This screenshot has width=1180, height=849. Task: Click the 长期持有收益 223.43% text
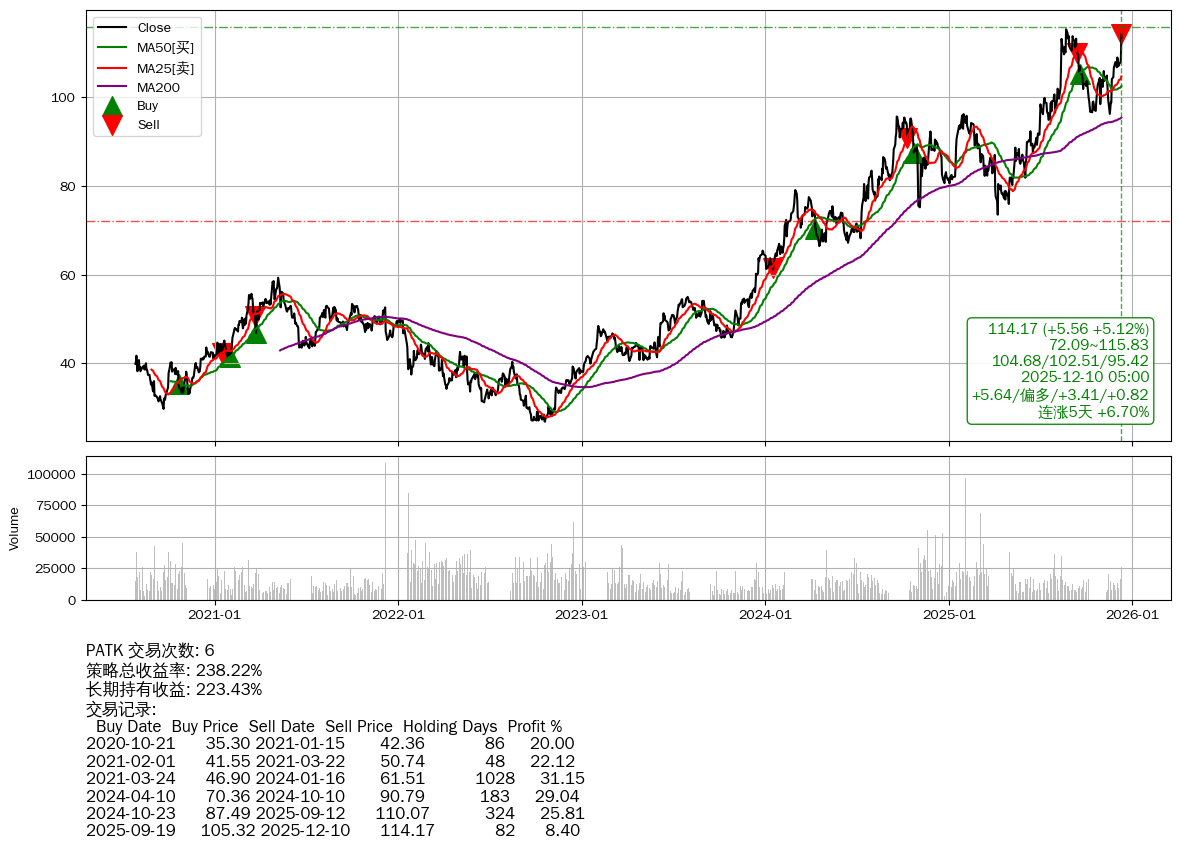tap(174, 689)
